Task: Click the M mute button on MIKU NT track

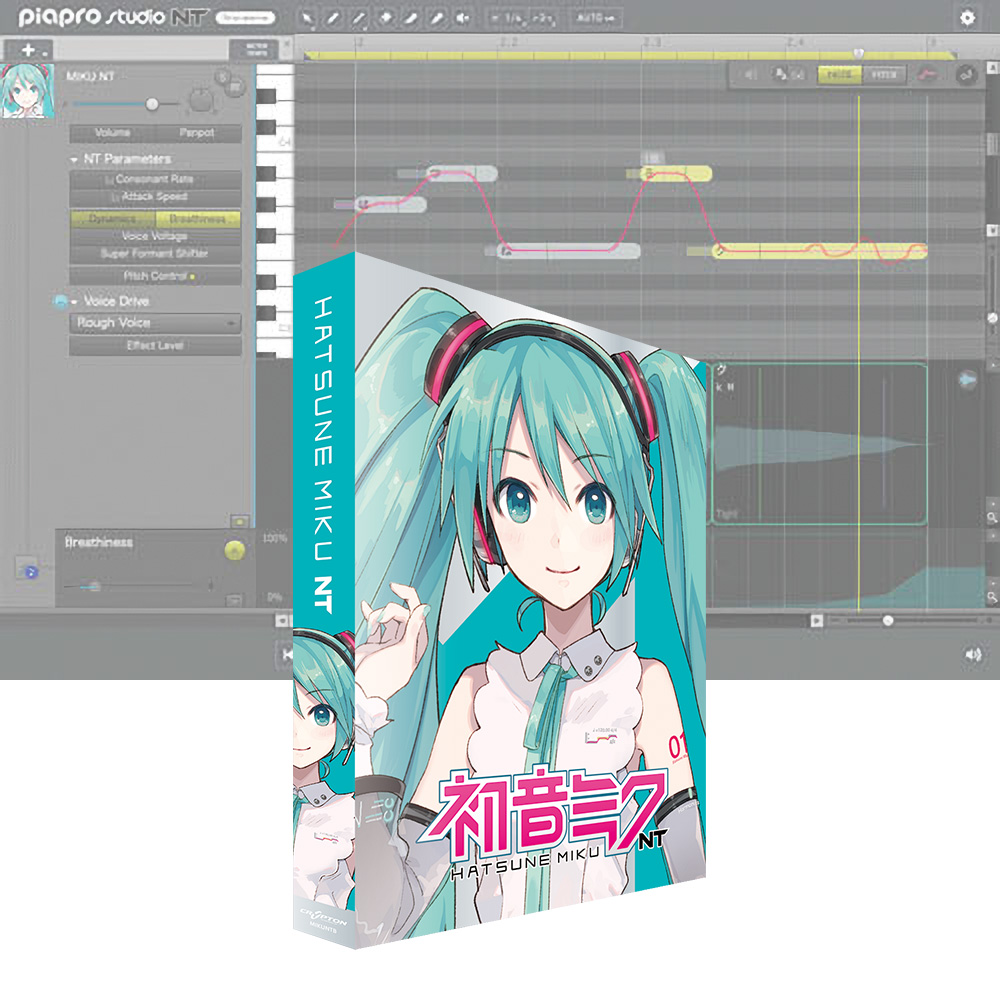Action: [x=235, y=87]
